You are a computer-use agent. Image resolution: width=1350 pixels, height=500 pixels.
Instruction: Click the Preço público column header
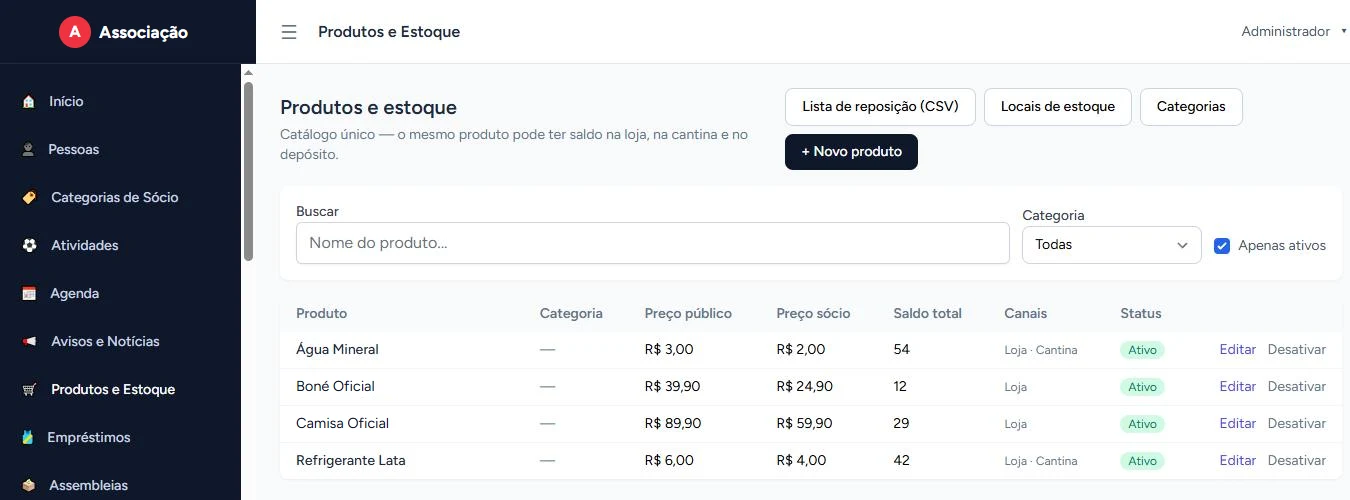click(688, 314)
